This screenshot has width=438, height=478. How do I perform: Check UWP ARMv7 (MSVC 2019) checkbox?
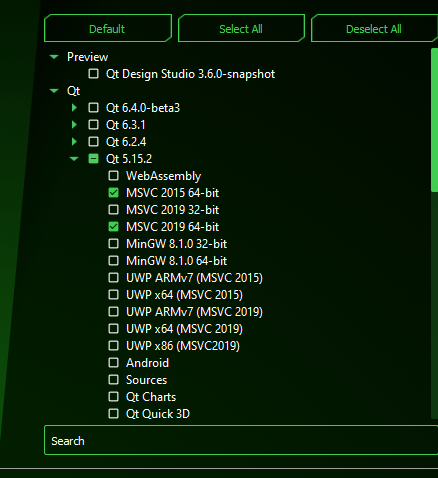click(x=114, y=312)
